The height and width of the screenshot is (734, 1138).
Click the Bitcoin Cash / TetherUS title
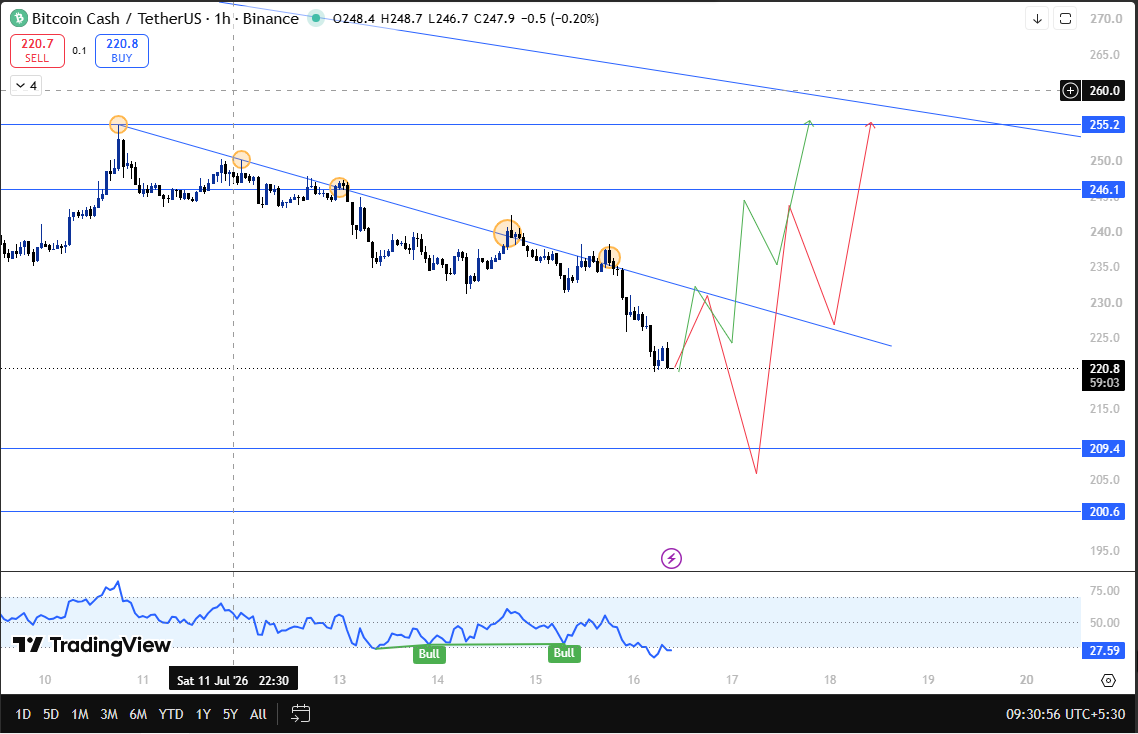coord(116,19)
